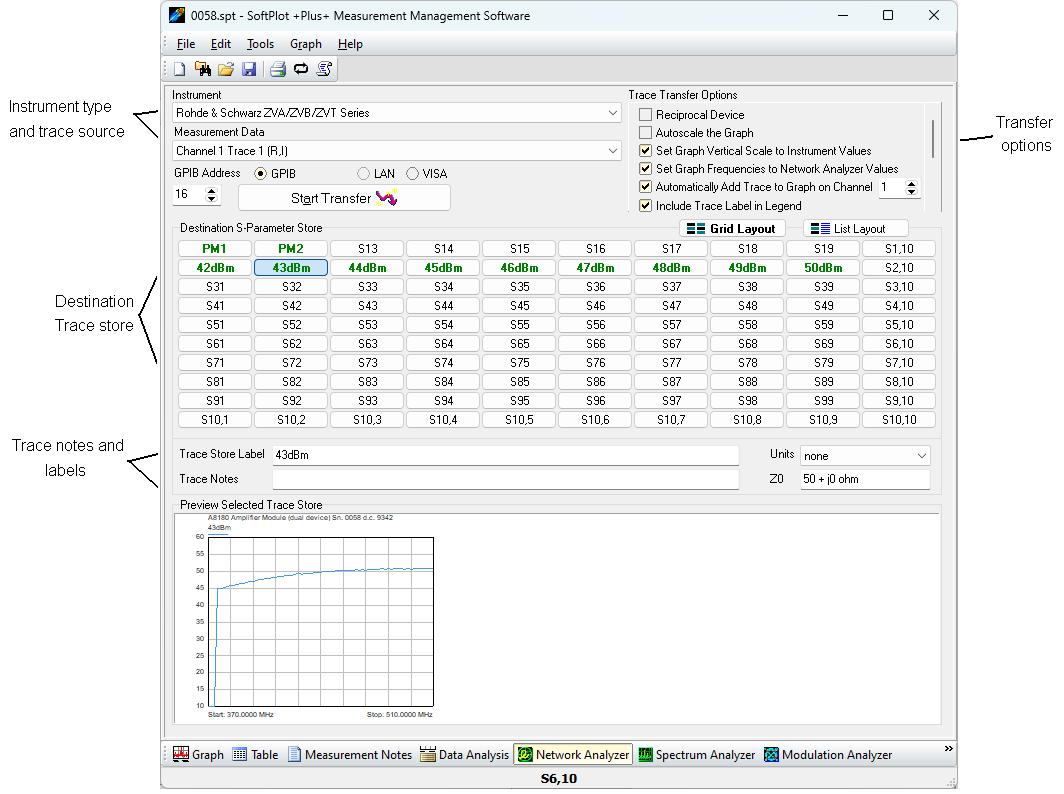Click the Open folder toolbar icon
The height and width of the screenshot is (794, 1064).
[226, 69]
